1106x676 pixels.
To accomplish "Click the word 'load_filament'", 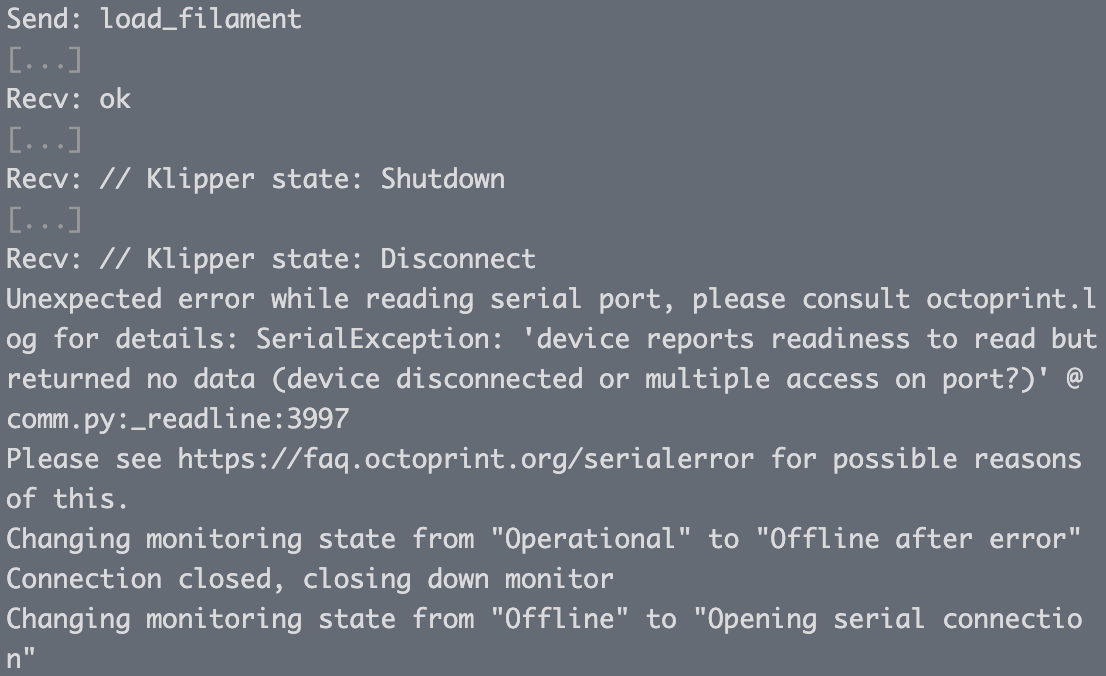I will point(201,19).
